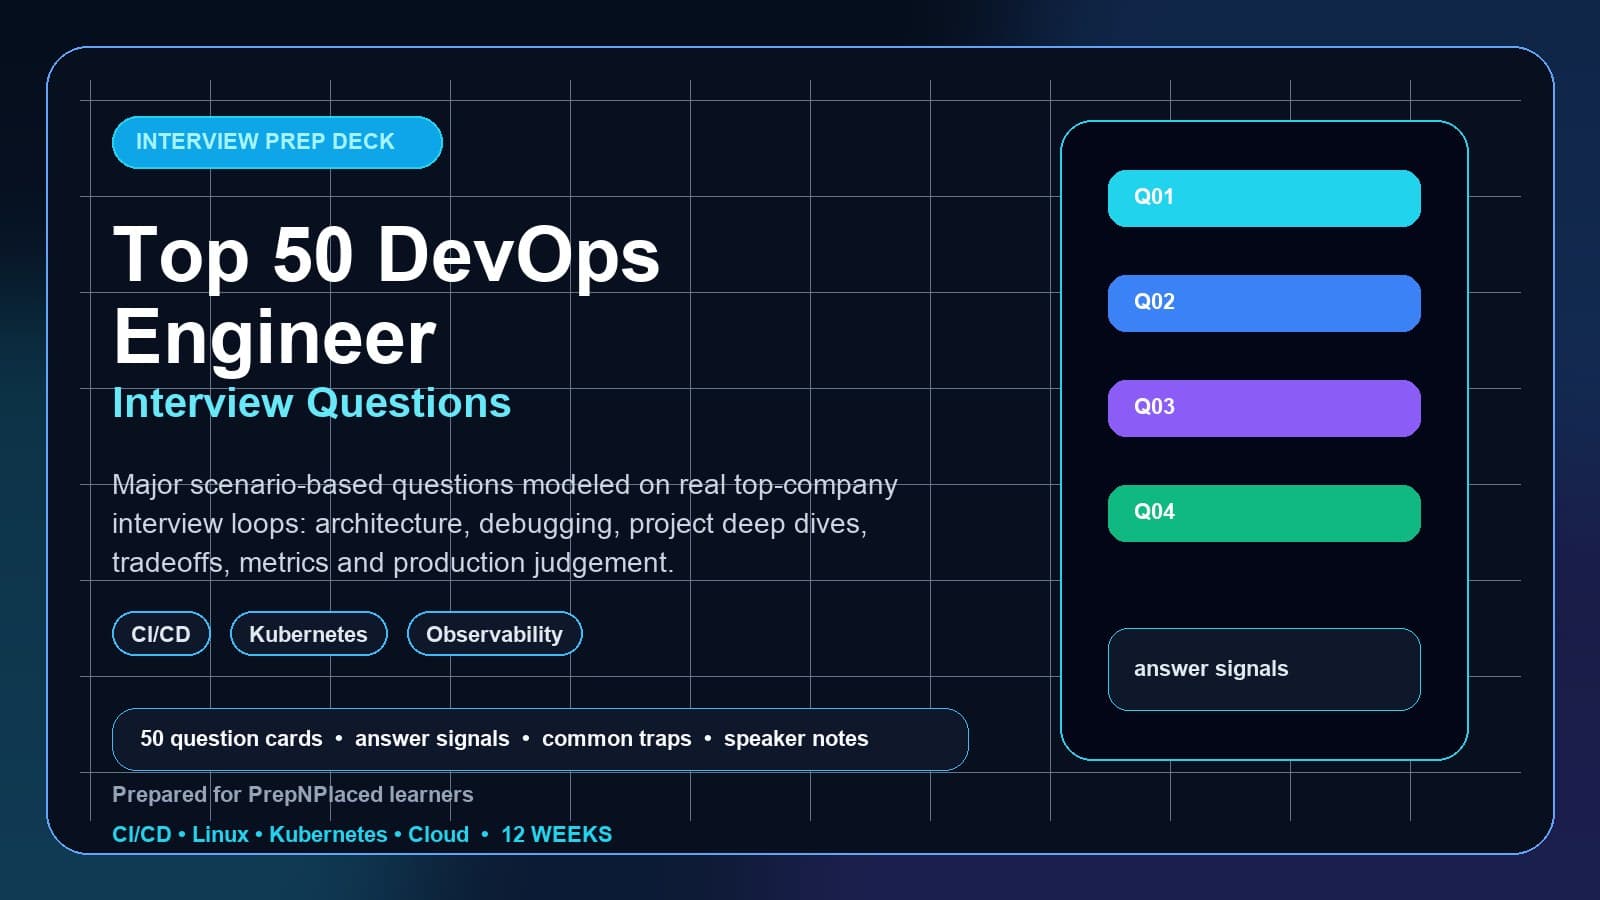Click the answer signals box
This screenshot has height=900, width=1600.
[1264, 669]
